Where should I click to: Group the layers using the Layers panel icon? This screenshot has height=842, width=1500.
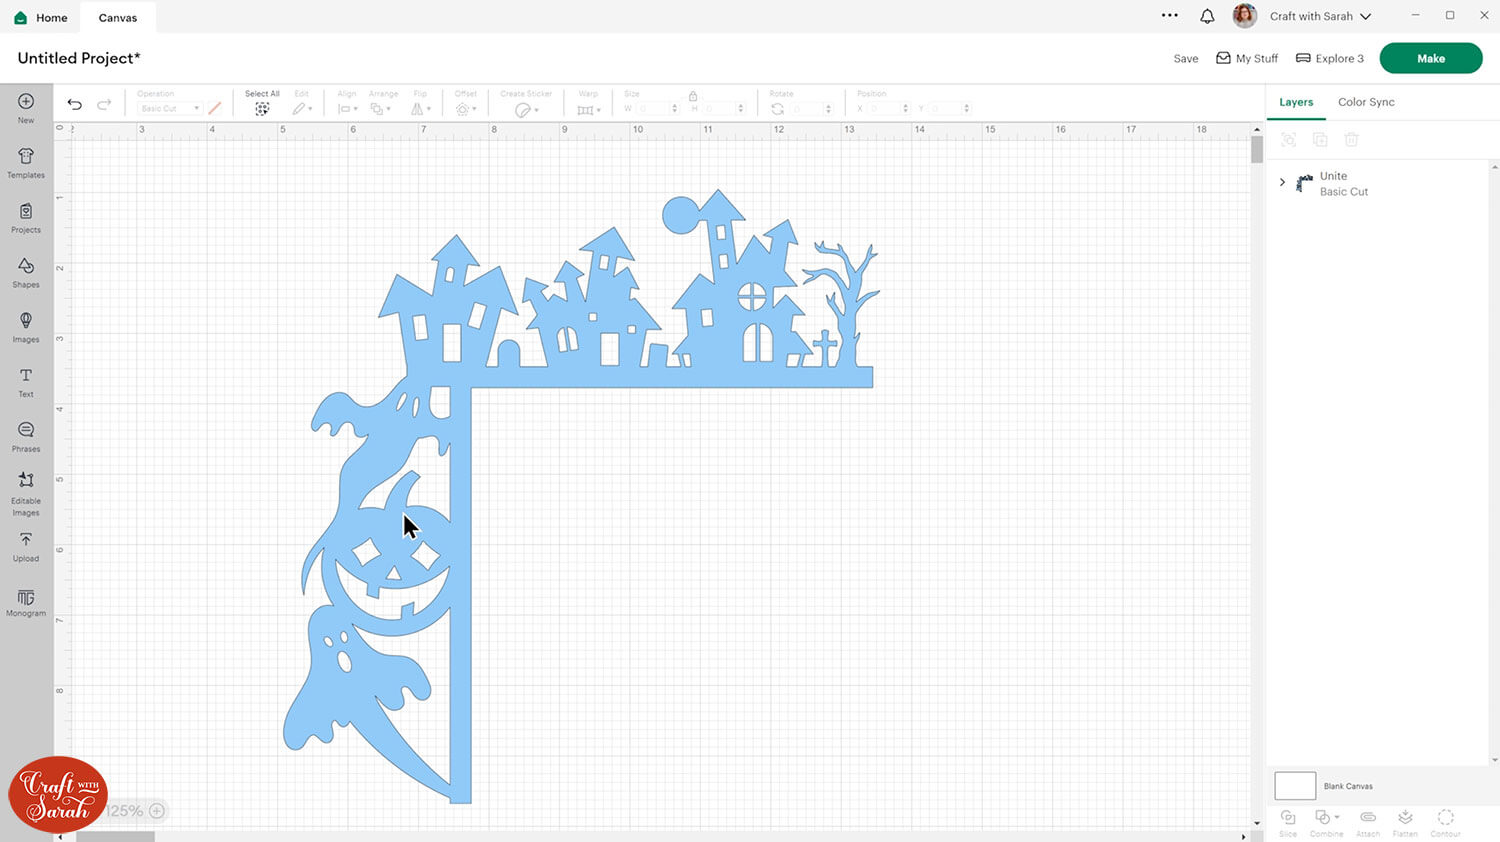point(1289,140)
